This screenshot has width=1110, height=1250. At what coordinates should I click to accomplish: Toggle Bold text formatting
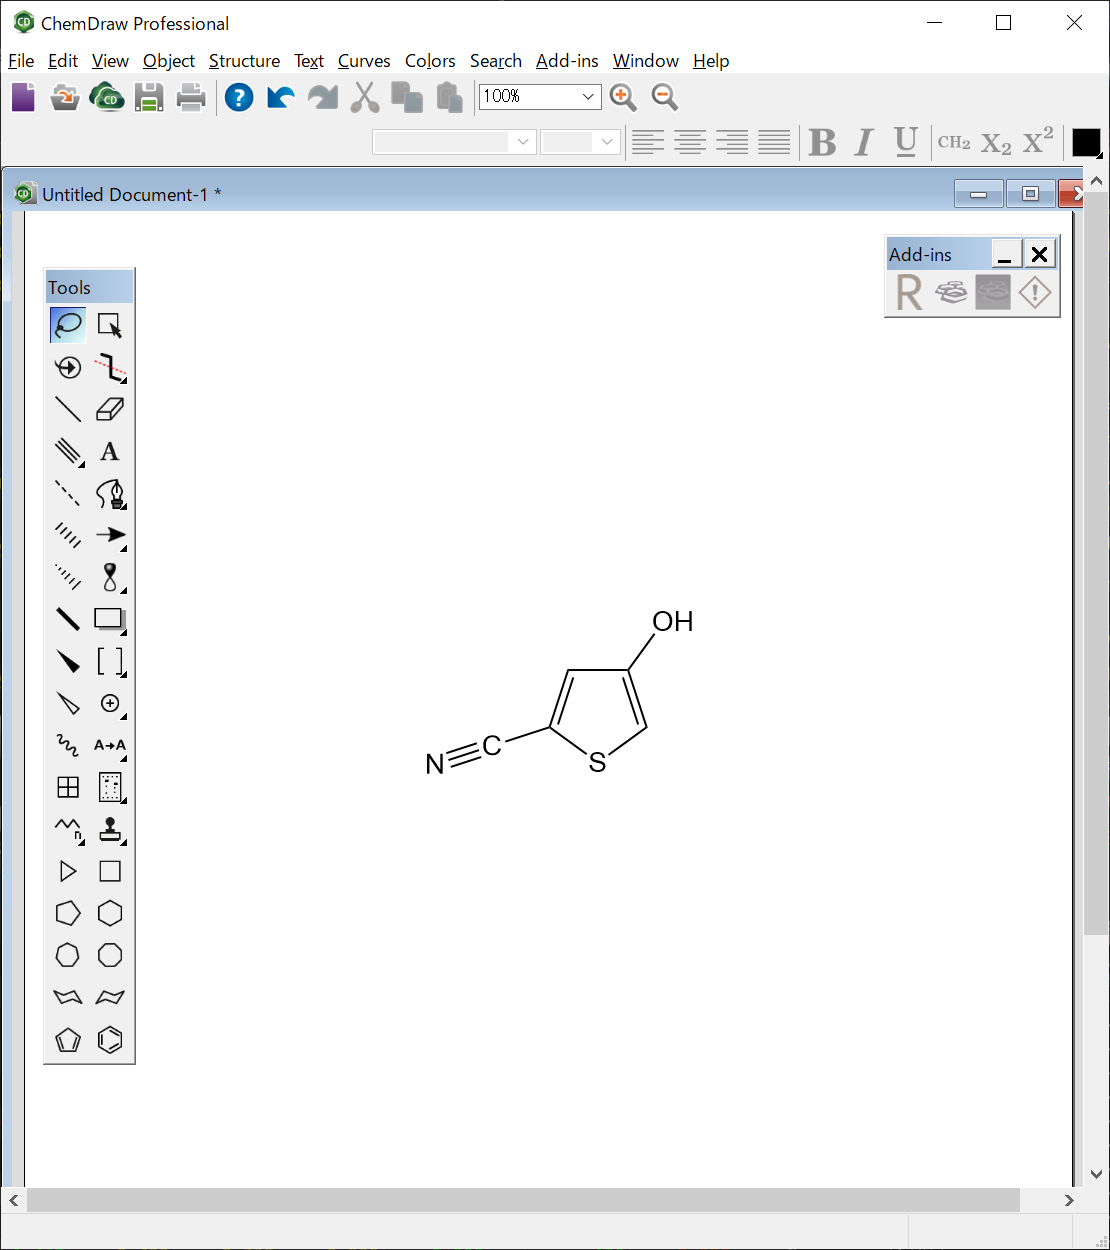pyautogui.click(x=822, y=142)
